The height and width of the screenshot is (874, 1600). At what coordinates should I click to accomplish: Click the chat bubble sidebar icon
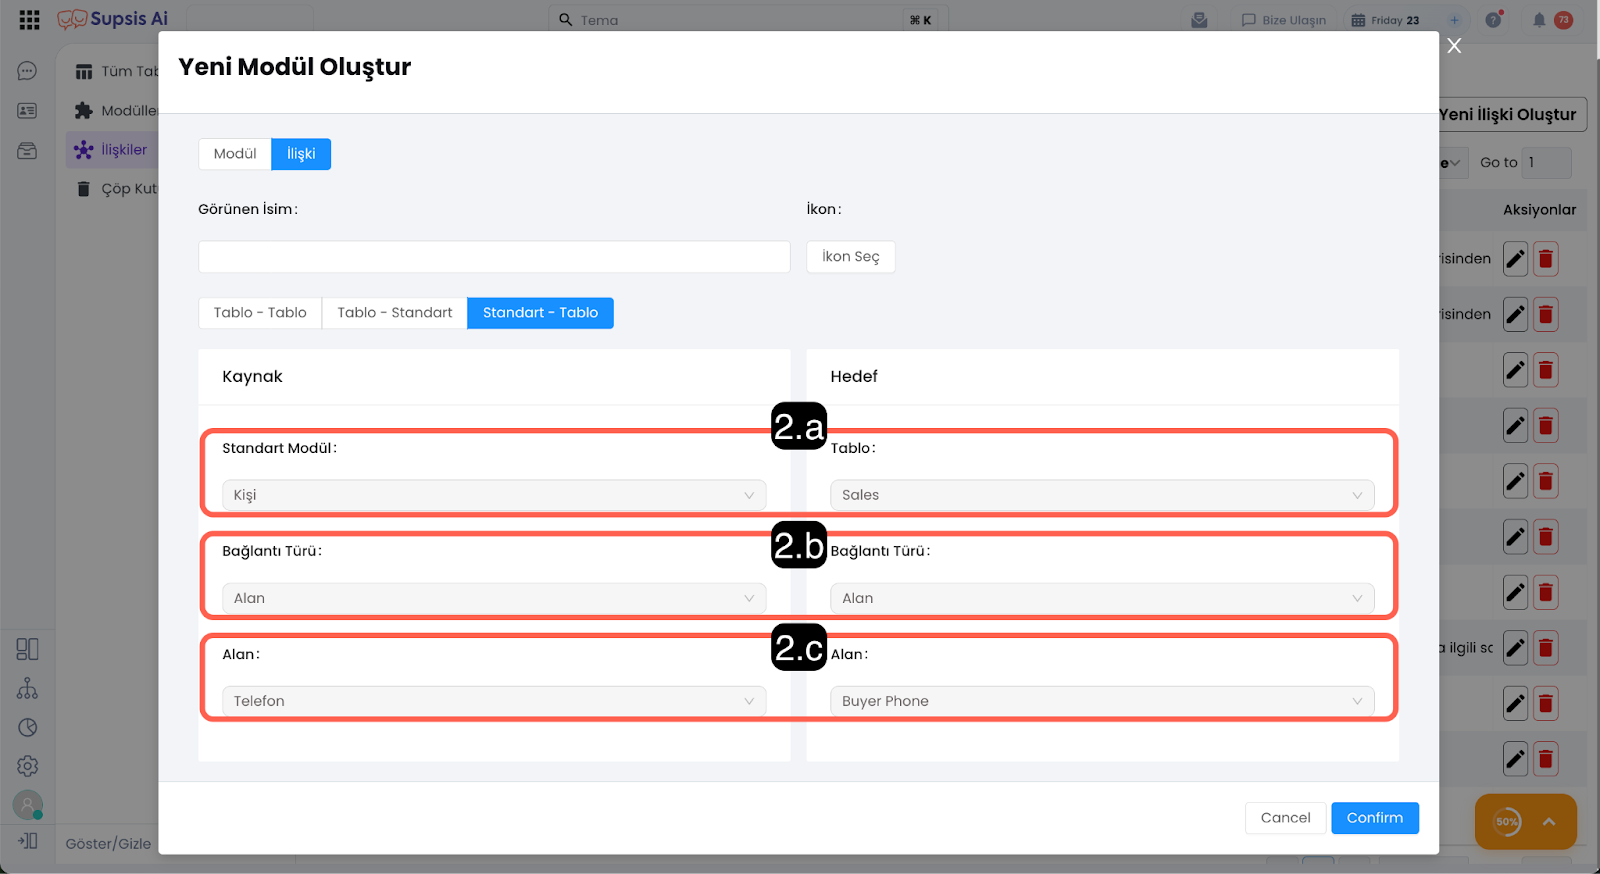point(27,71)
